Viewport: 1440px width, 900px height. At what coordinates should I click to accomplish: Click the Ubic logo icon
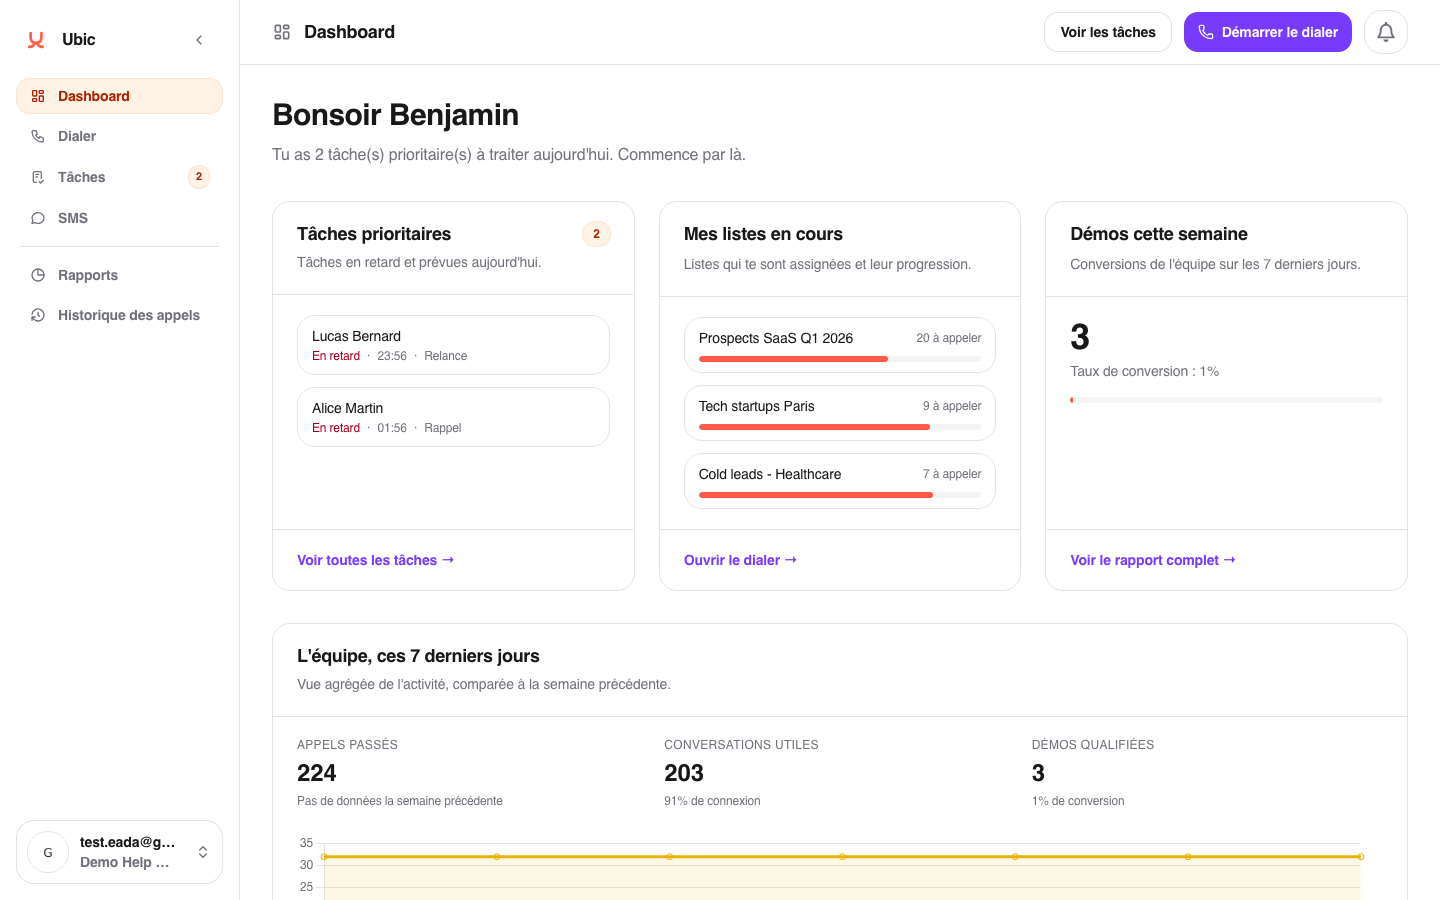click(x=36, y=40)
